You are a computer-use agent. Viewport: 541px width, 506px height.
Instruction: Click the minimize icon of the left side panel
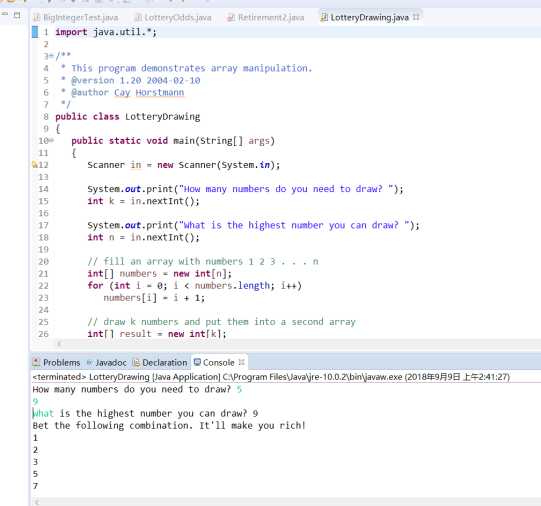tap(4, 14)
